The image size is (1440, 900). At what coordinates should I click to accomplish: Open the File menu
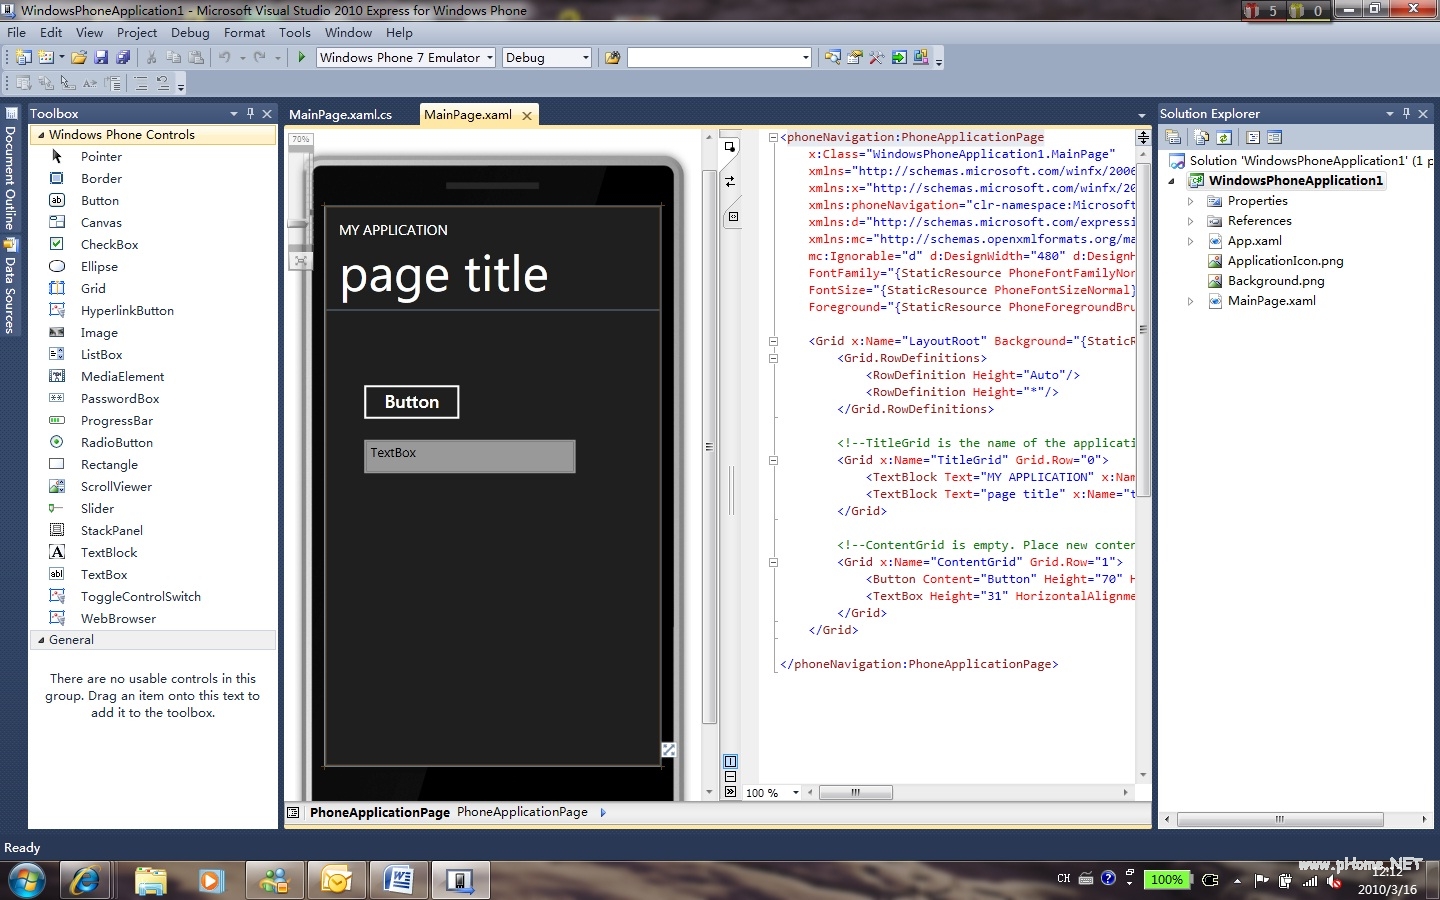[17, 33]
